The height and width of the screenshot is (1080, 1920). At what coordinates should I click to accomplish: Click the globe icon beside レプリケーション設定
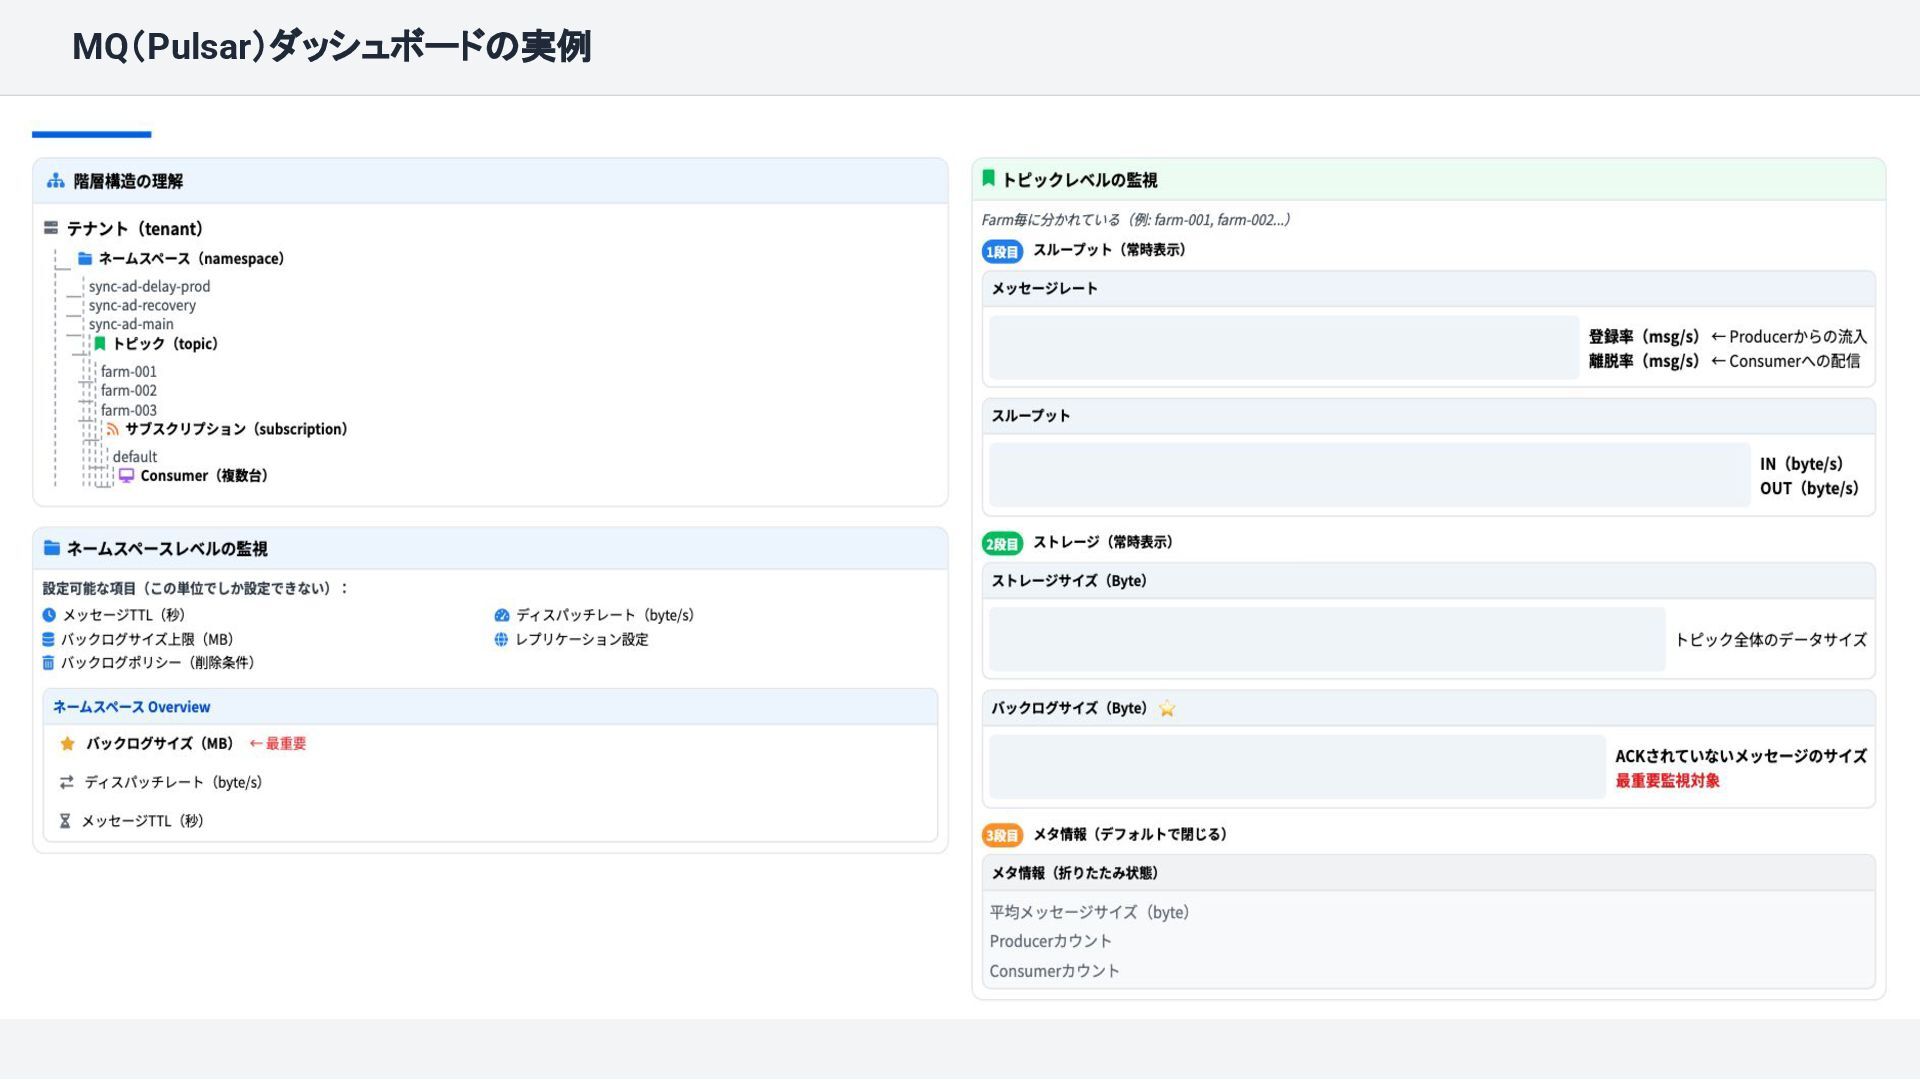(501, 640)
